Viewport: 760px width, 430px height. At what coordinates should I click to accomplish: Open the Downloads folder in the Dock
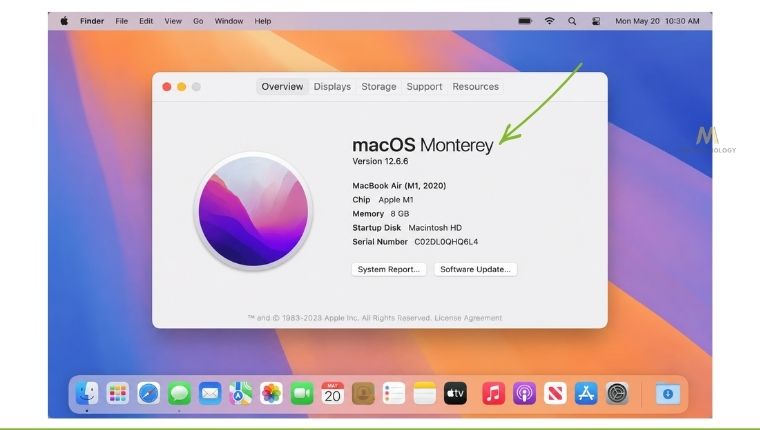(667, 393)
